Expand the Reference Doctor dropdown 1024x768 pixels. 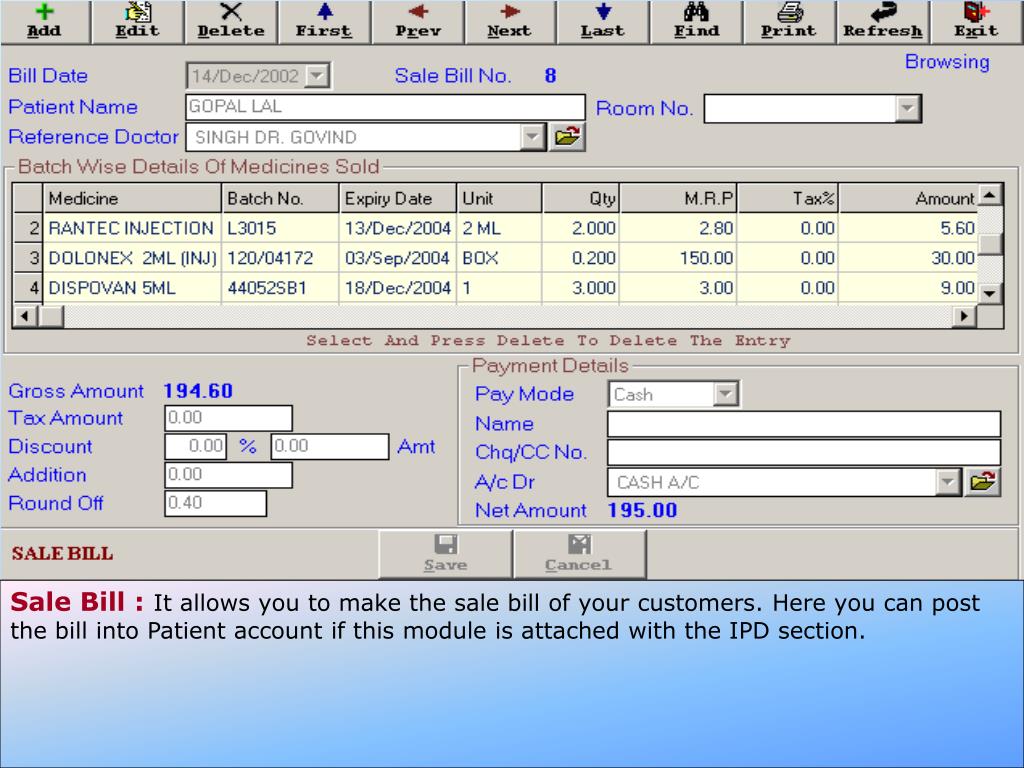point(533,137)
